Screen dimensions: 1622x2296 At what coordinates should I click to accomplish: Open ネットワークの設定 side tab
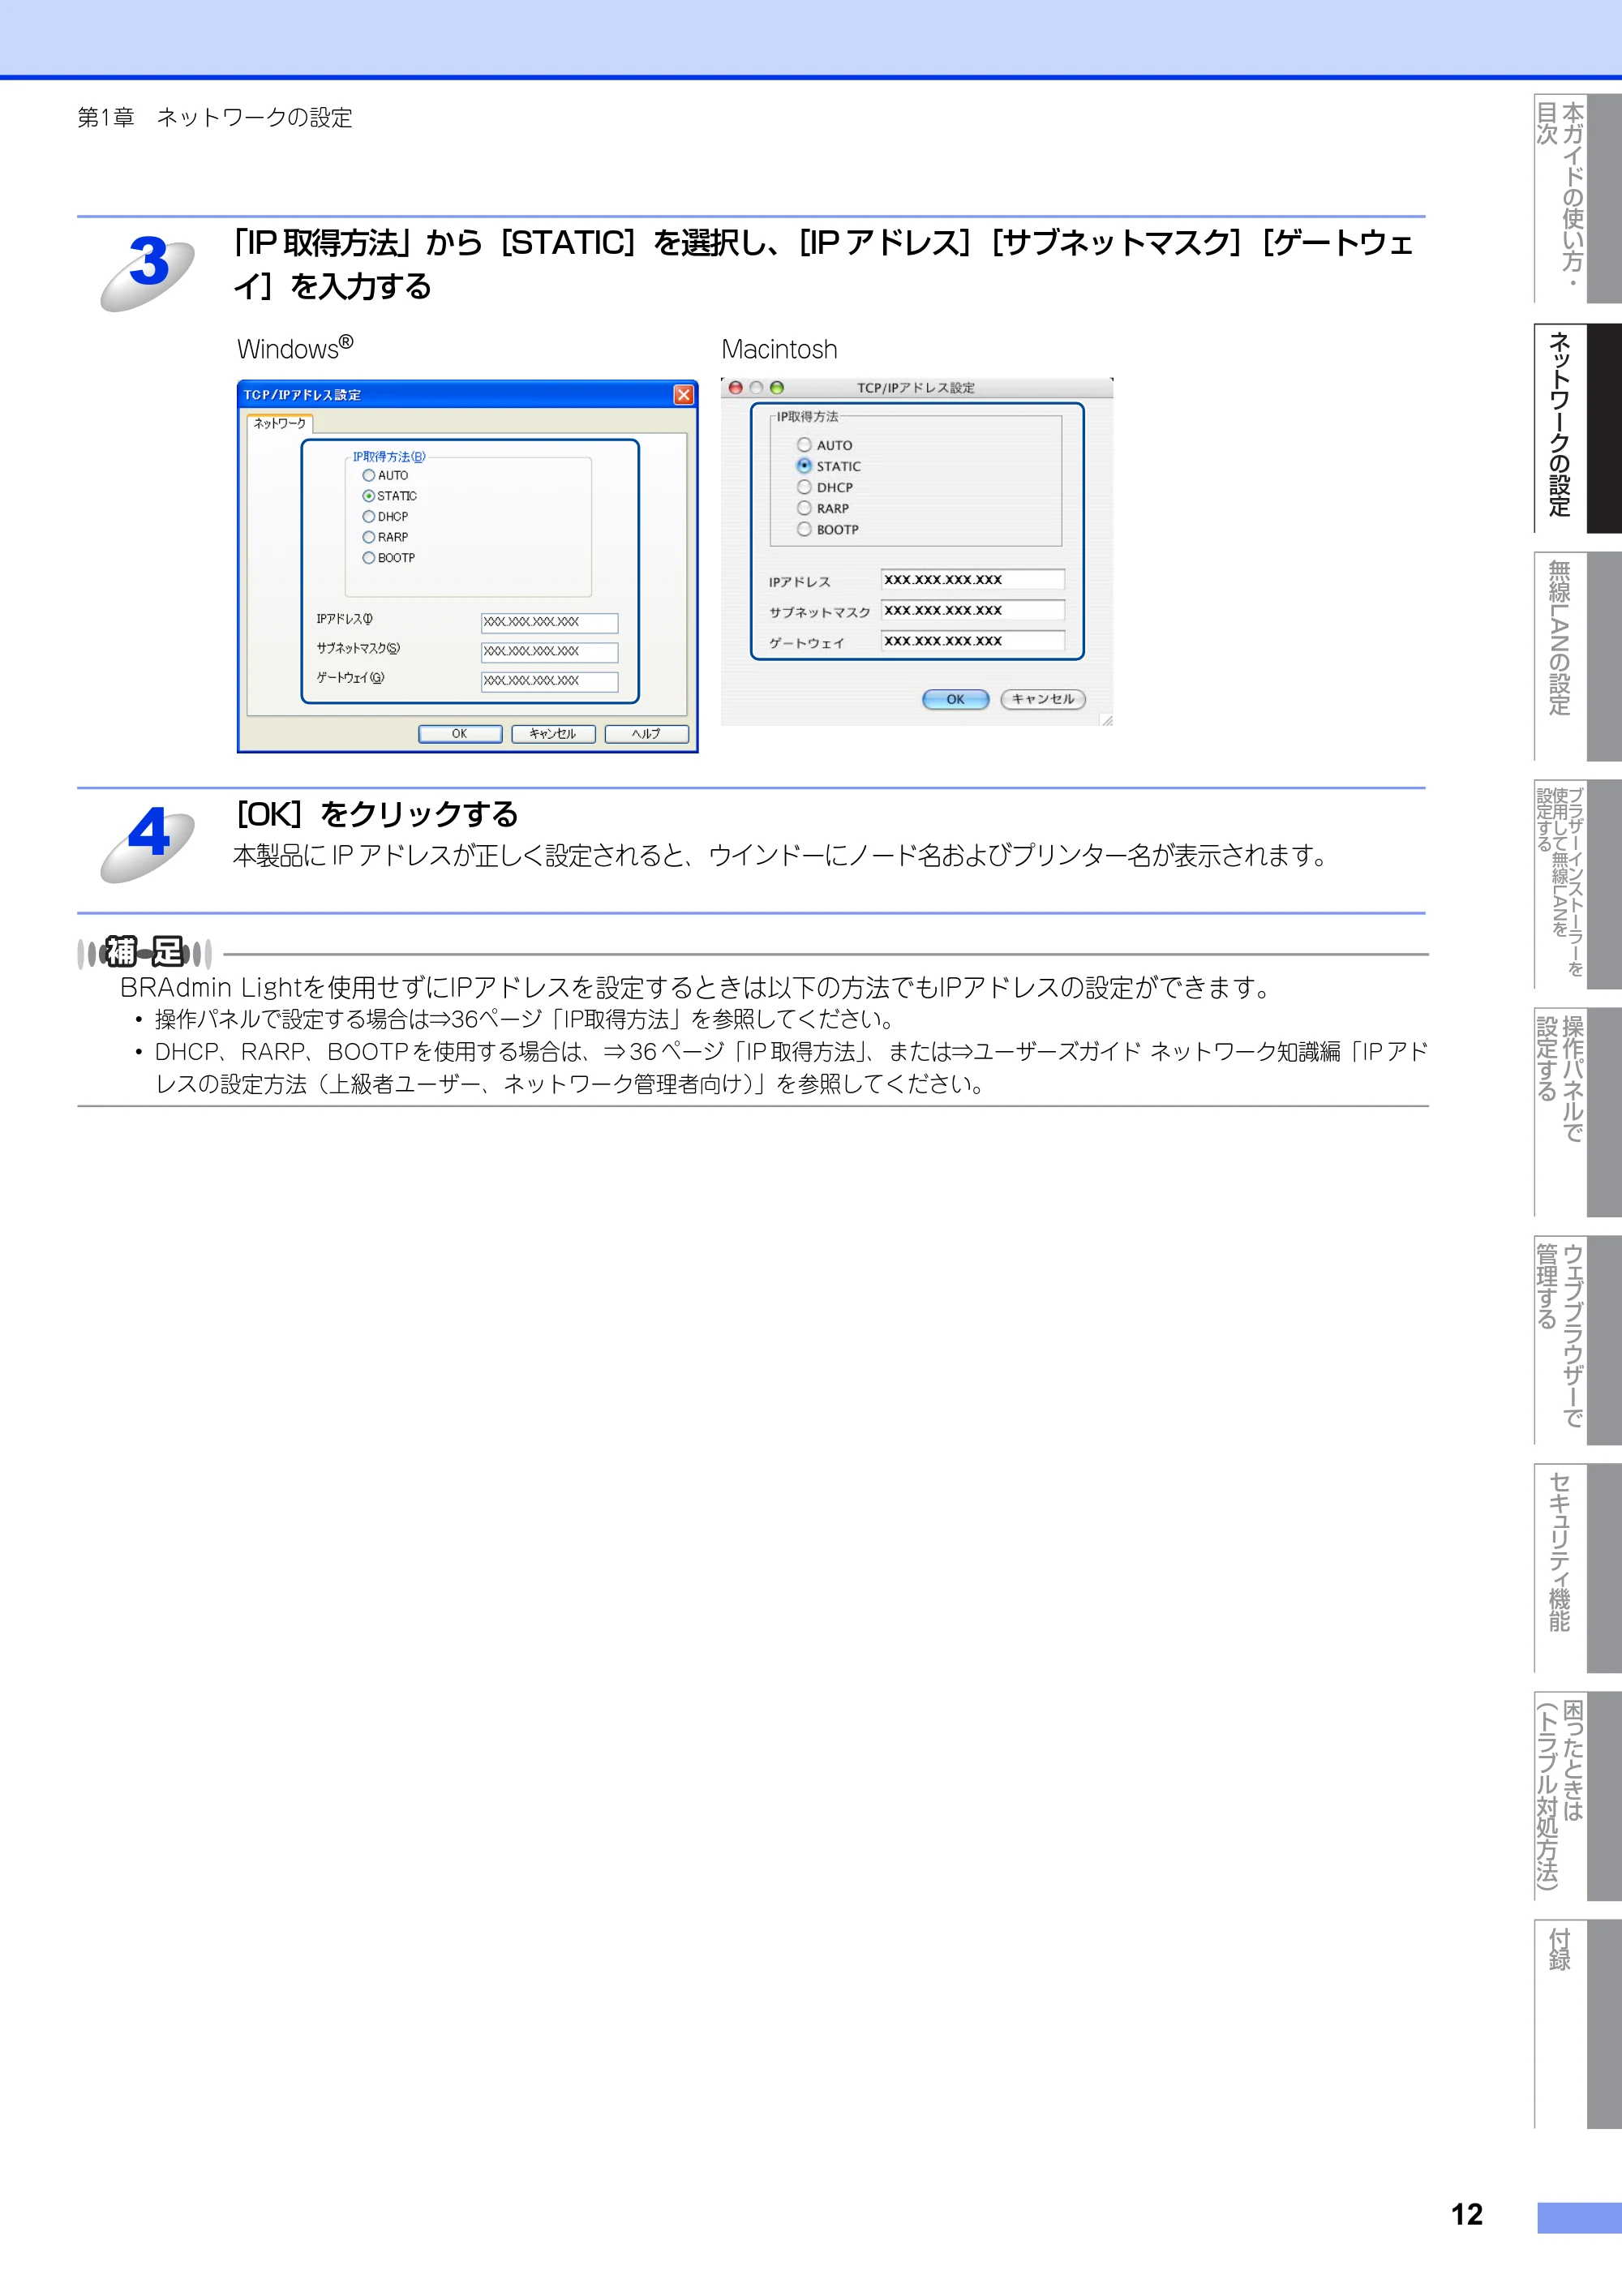coord(1577,427)
